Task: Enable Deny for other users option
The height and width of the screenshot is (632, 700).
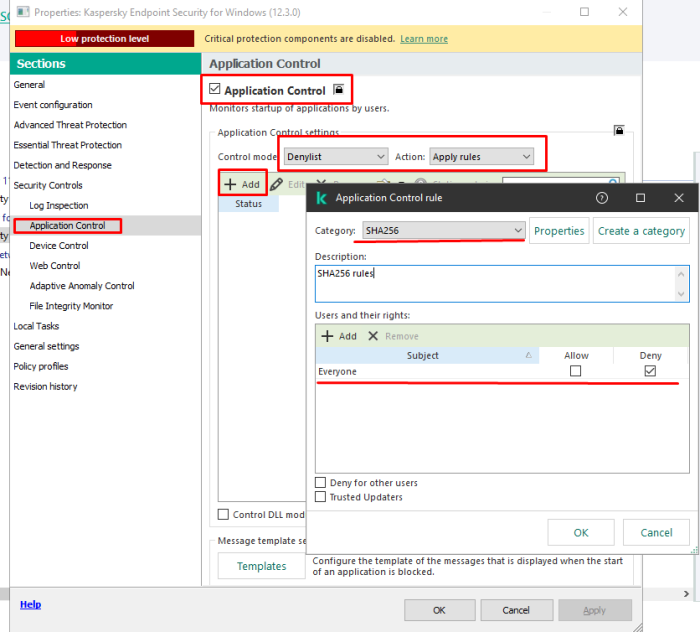Action: [321, 483]
